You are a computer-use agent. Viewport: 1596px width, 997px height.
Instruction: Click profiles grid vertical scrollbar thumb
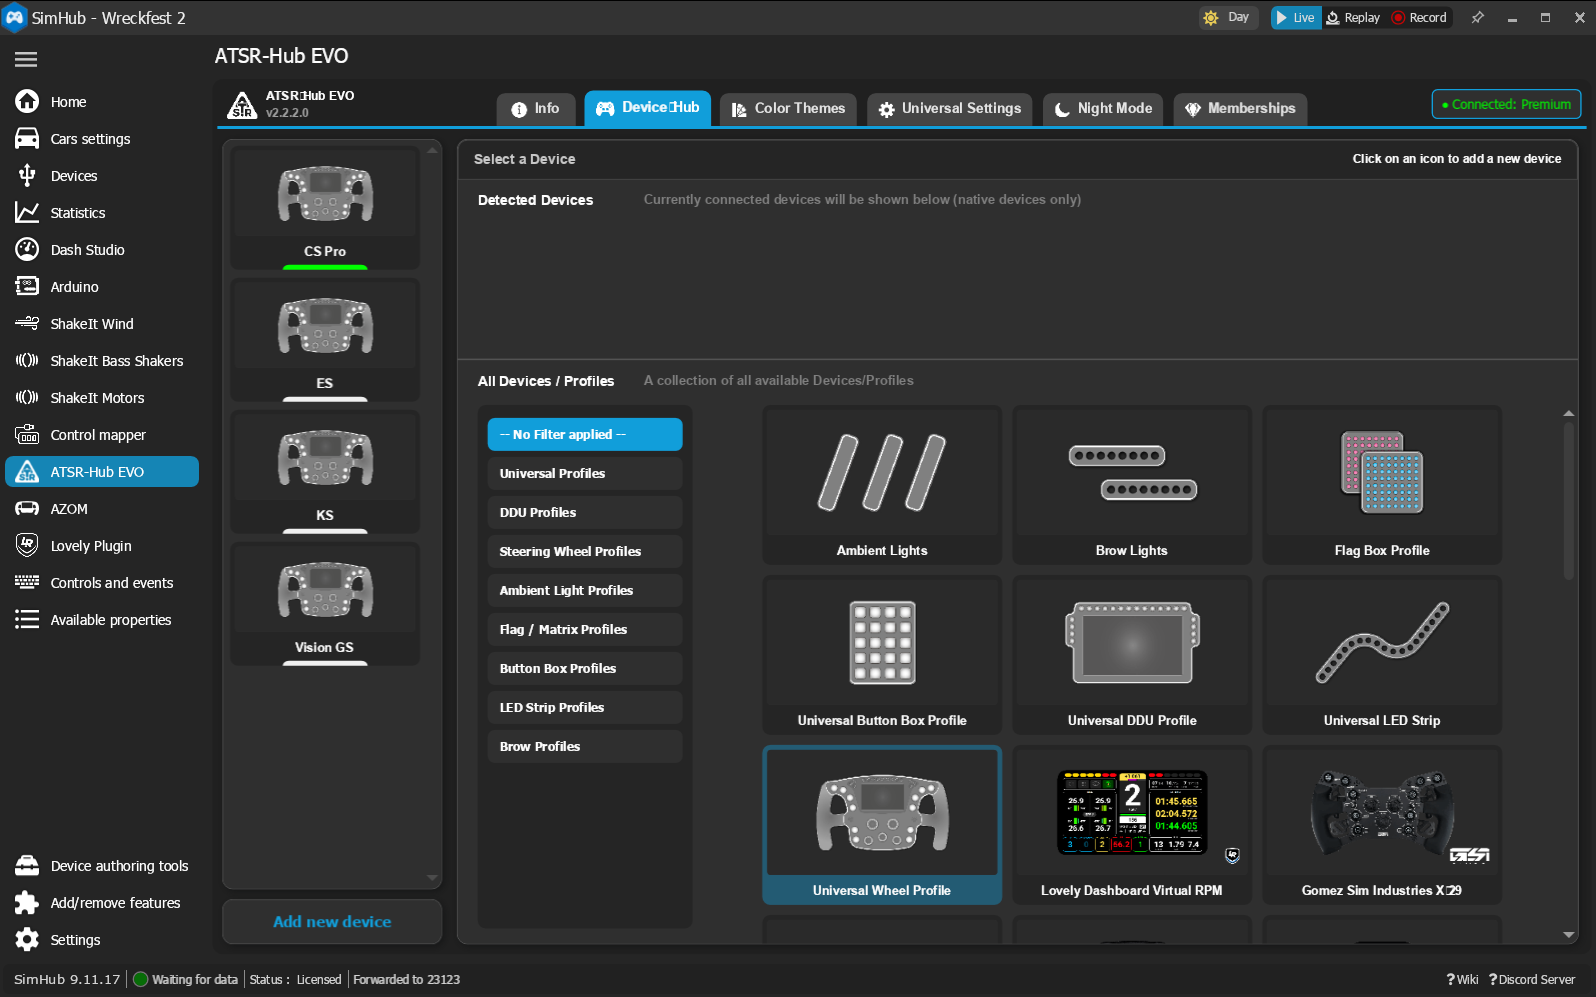tap(1568, 500)
